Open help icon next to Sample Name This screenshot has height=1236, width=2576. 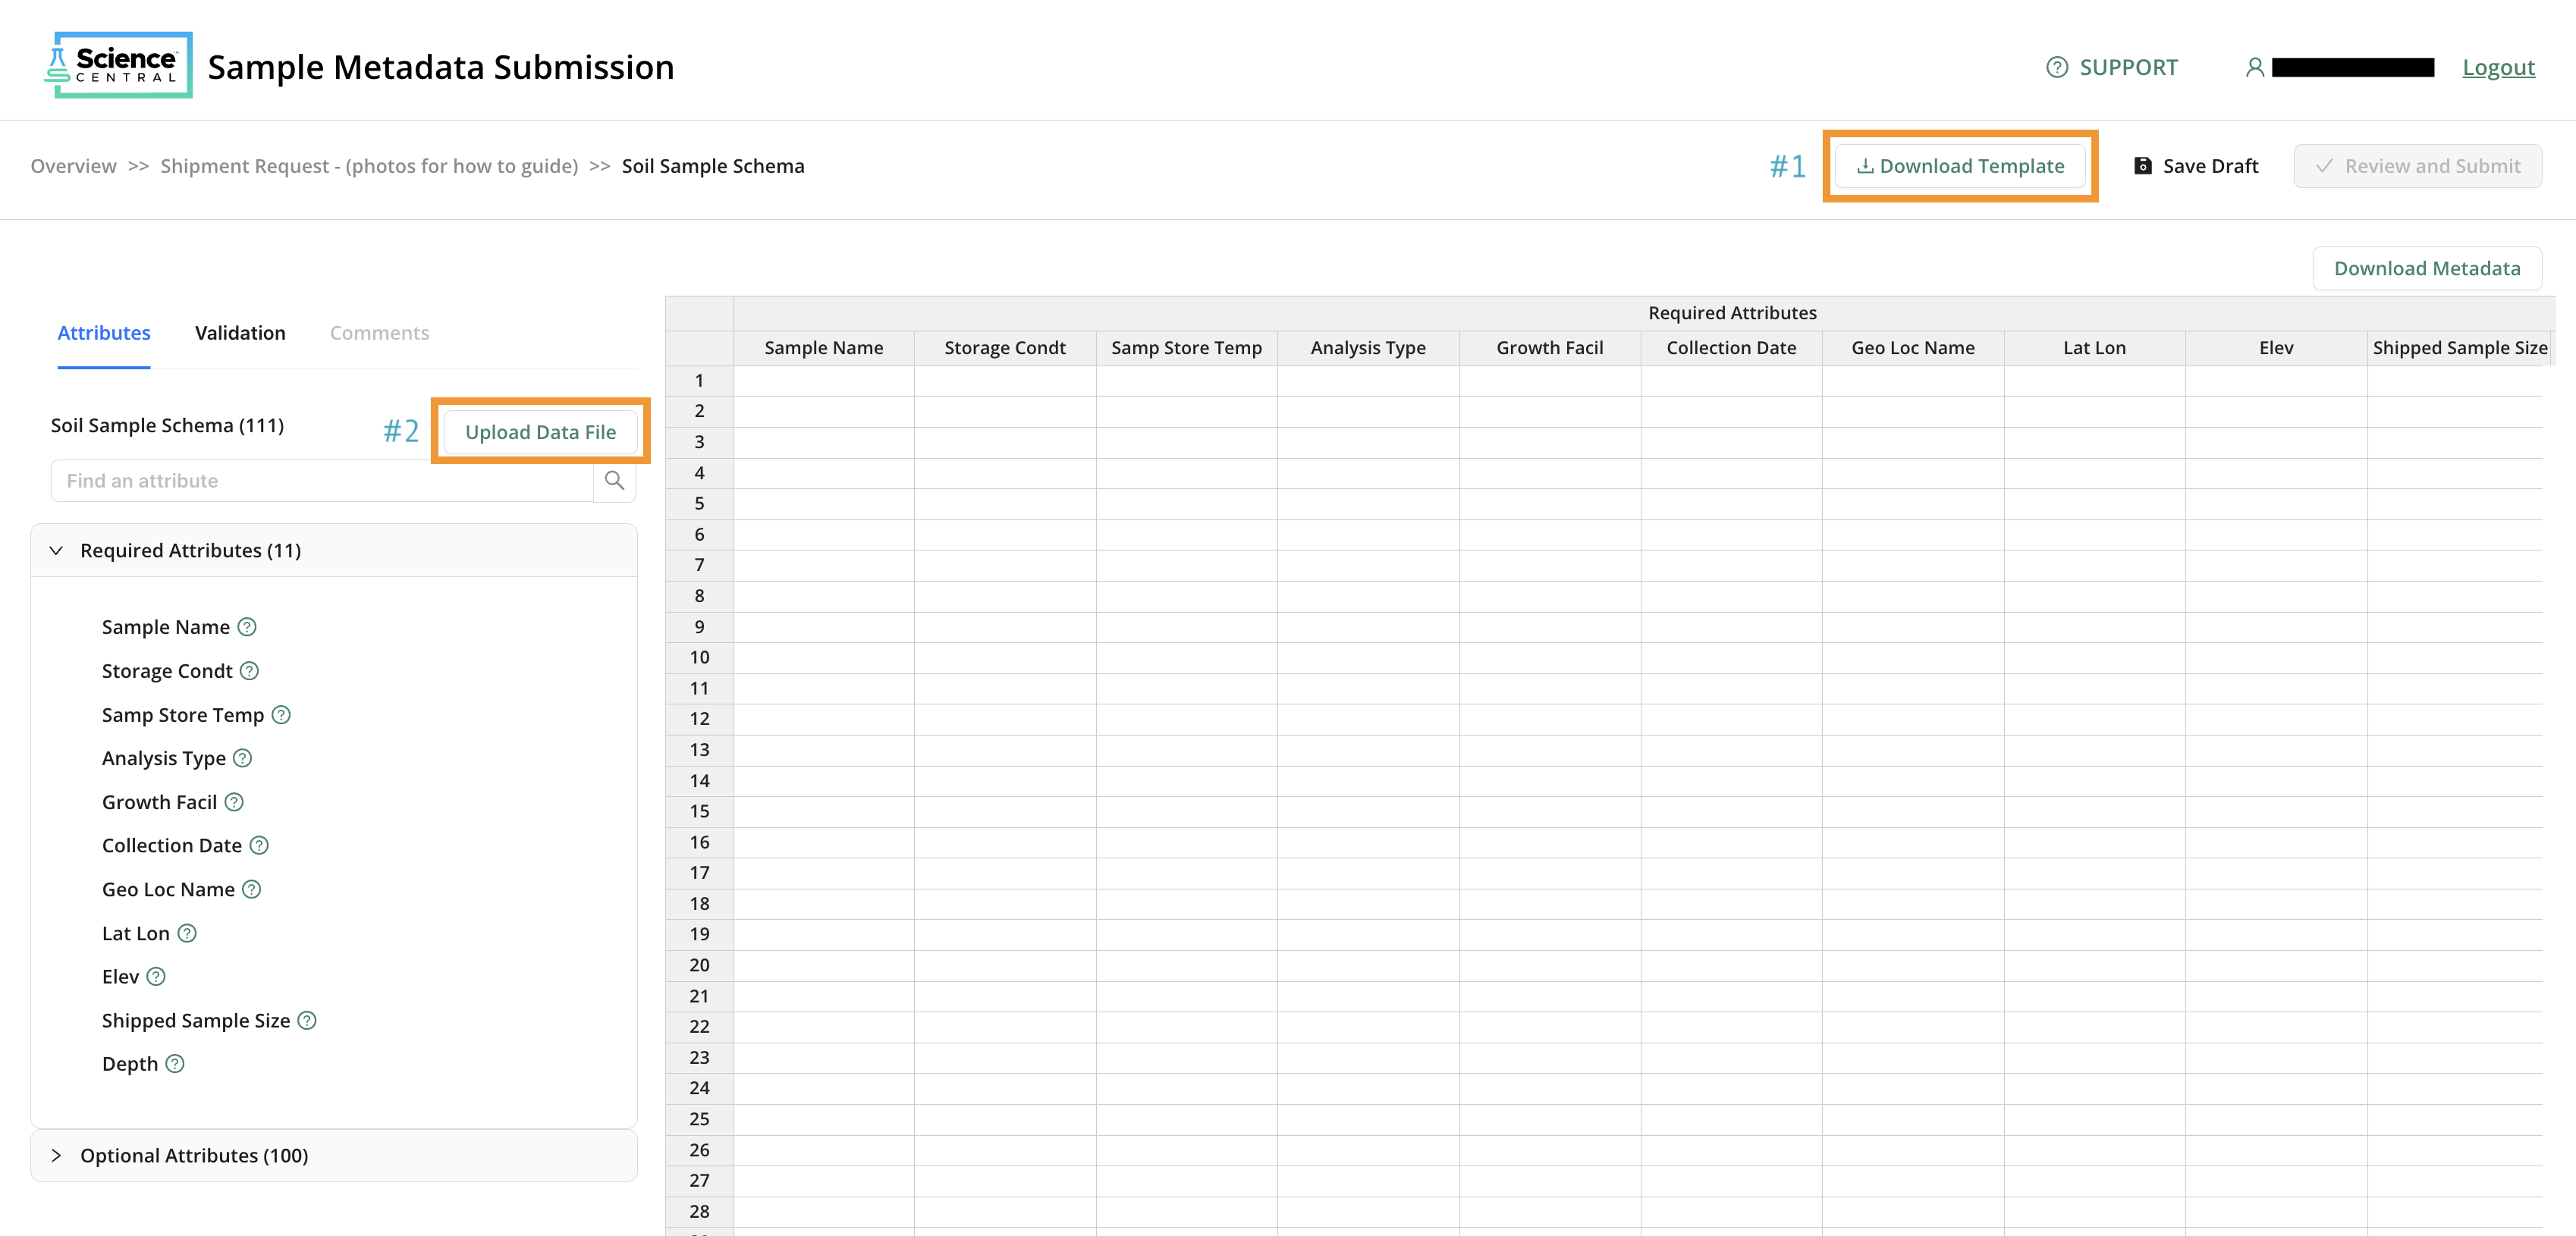(247, 627)
